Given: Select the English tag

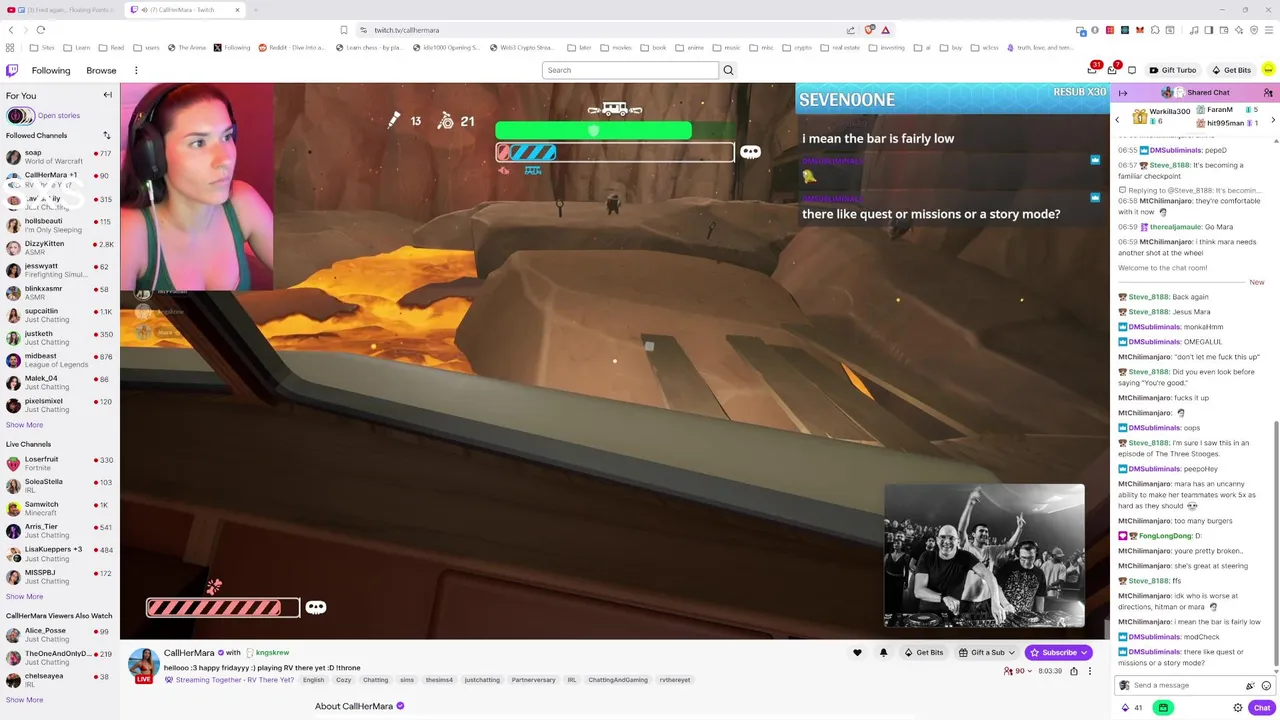Looking at the screenshot, I should (314, 680).
